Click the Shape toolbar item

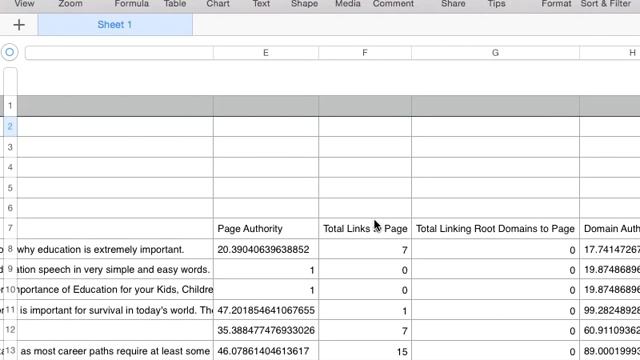click(x=304, y=4)
